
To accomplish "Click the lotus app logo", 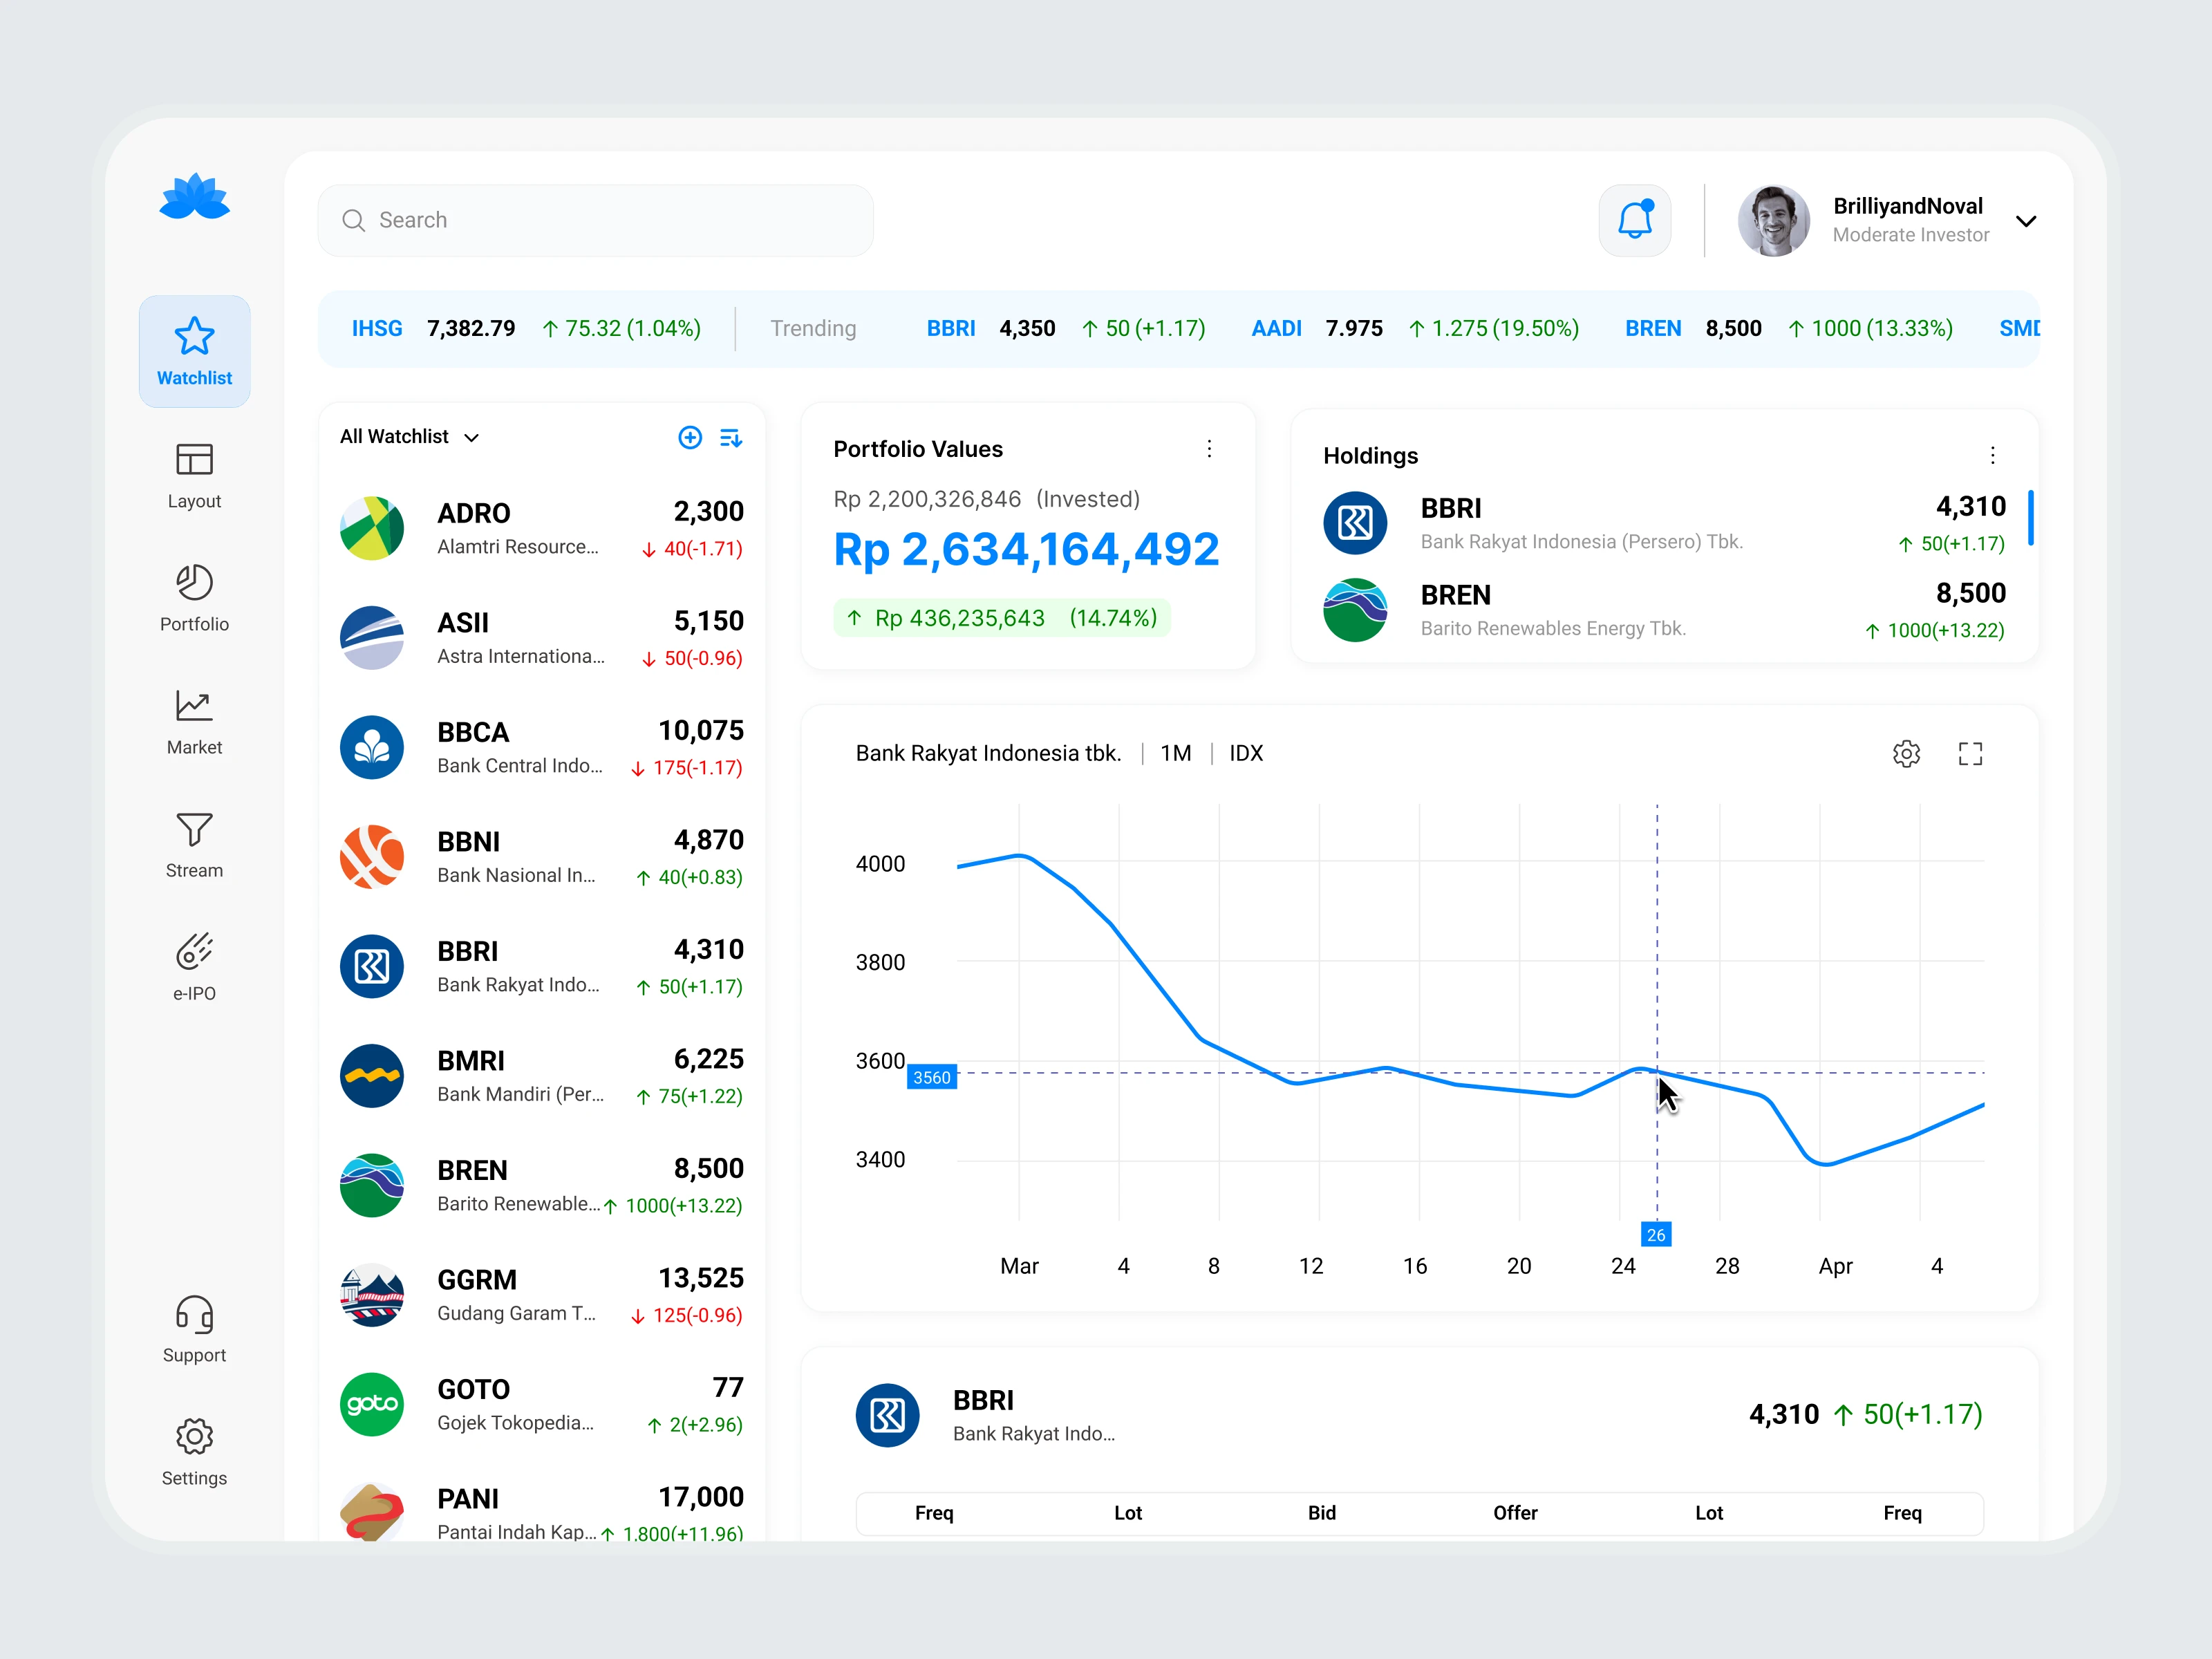I will pos(194,197).
